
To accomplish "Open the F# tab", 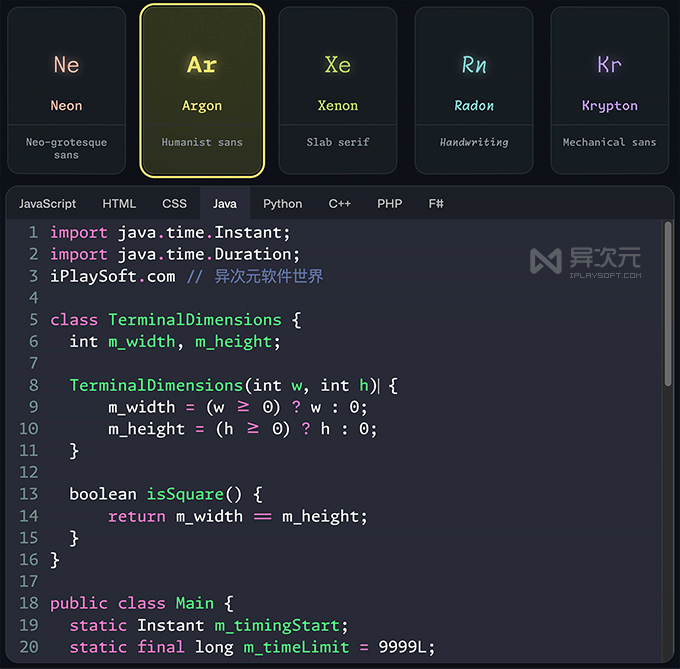I will click(436, 203).
